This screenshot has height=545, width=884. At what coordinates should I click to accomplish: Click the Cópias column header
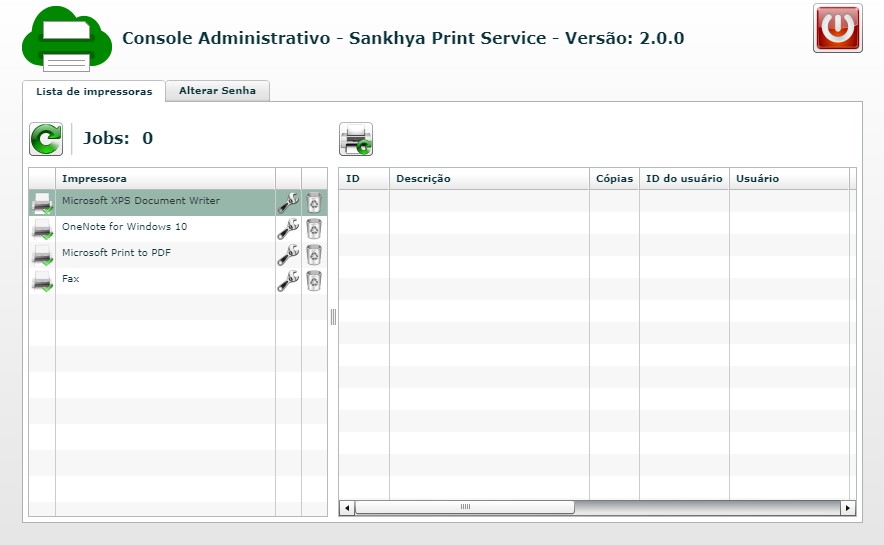click(614, 178)
